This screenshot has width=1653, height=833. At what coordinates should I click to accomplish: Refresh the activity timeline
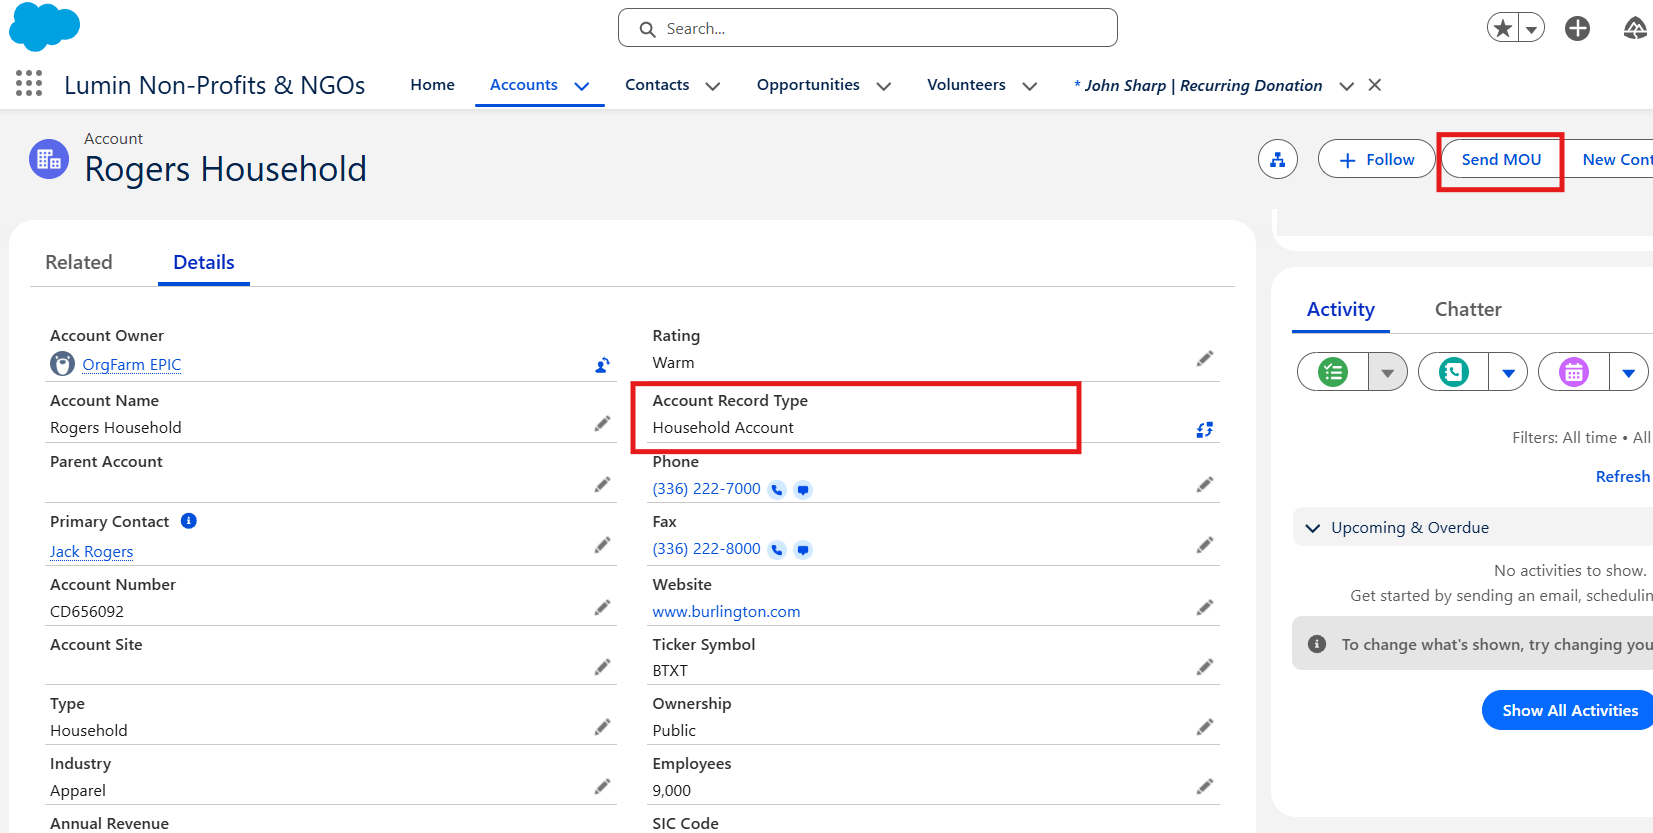(1623, 476)
